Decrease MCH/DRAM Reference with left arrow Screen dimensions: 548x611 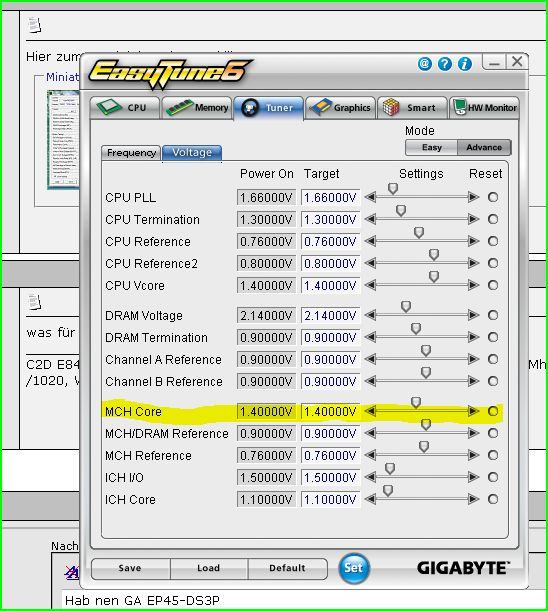tap(370, 433)
